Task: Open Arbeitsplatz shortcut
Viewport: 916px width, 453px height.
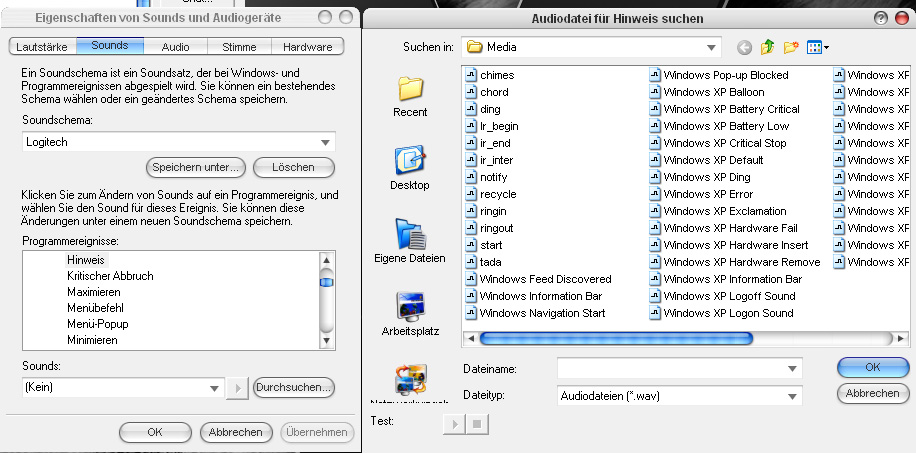Action: [x=410, y=314]
